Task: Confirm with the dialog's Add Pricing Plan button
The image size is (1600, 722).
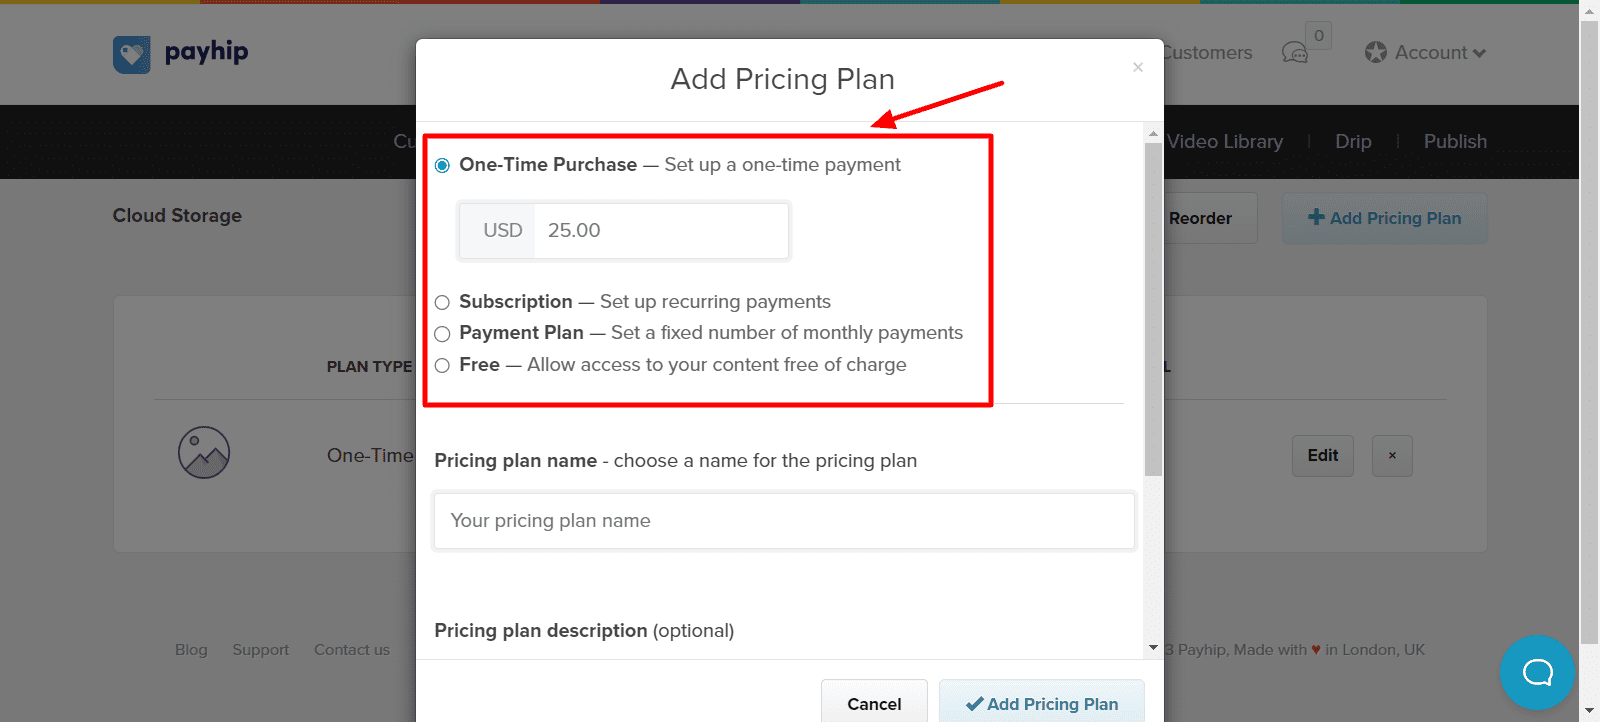Action: (x=1042, y=704)
